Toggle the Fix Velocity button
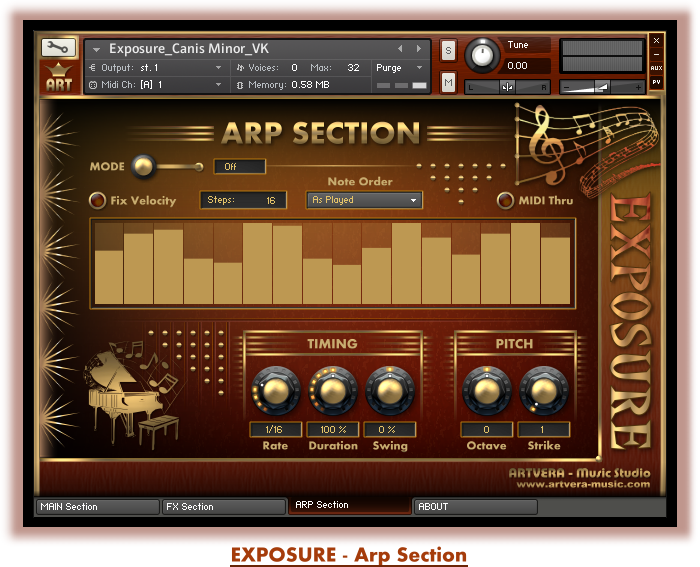Image resolution: width=700 pixels, height=567 pixels. point(98,200)
